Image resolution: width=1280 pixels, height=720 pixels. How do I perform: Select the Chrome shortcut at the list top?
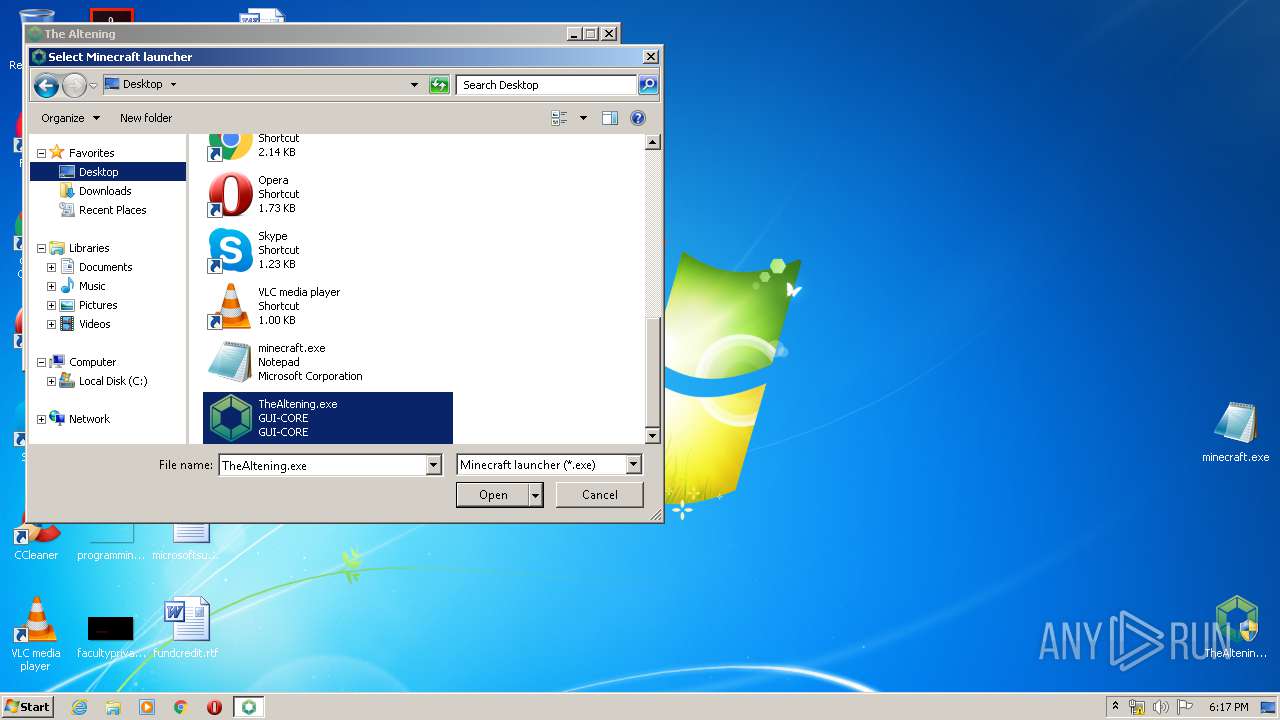(328, 147)
